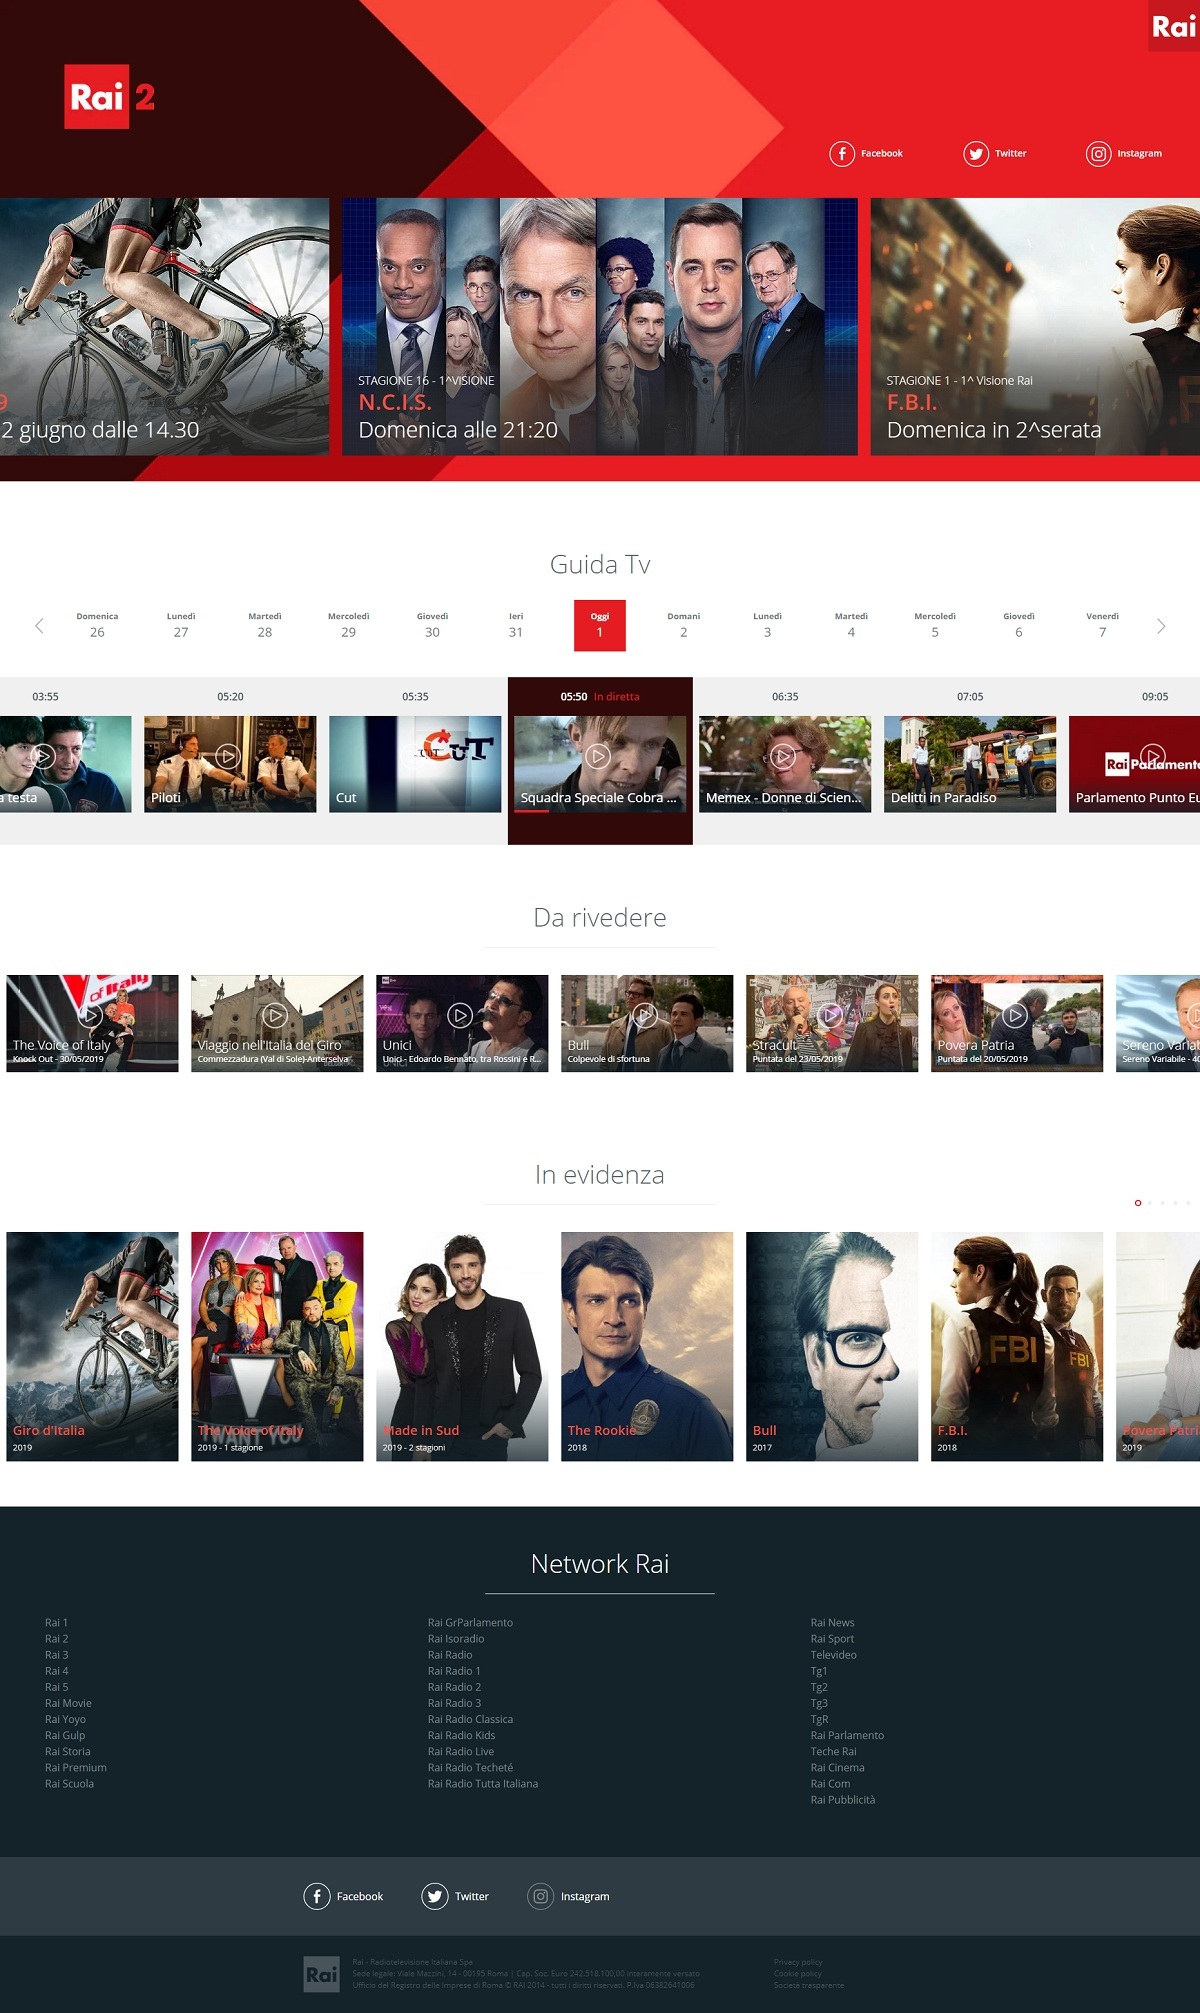This screenshot has height=2013, width=1200.
Task: Show next days in Guida Tv
Action: (x=1161, y=626)
